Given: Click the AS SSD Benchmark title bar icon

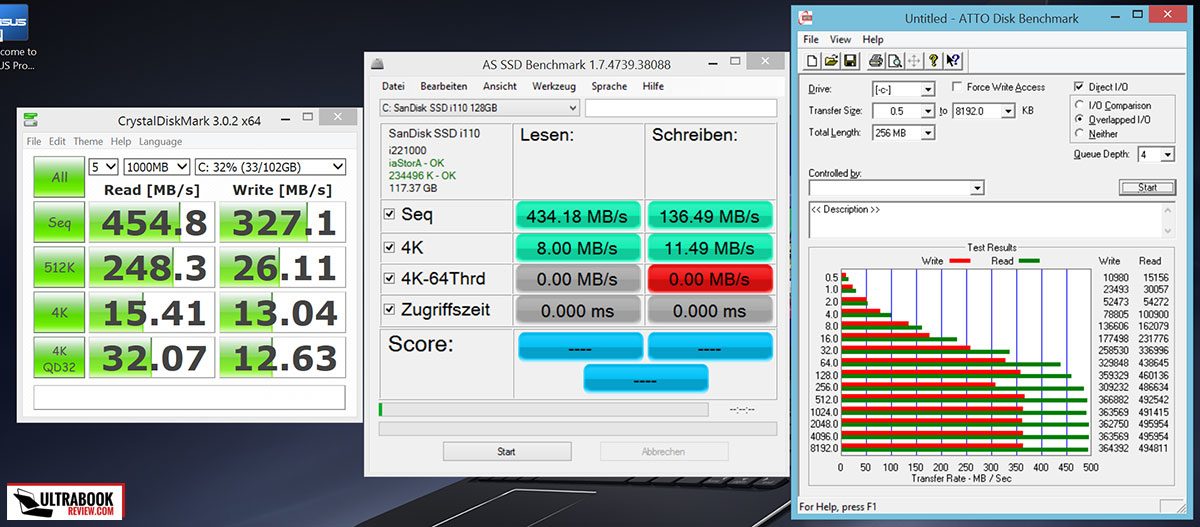Looking at the screenshot, I should pos(377,63).
